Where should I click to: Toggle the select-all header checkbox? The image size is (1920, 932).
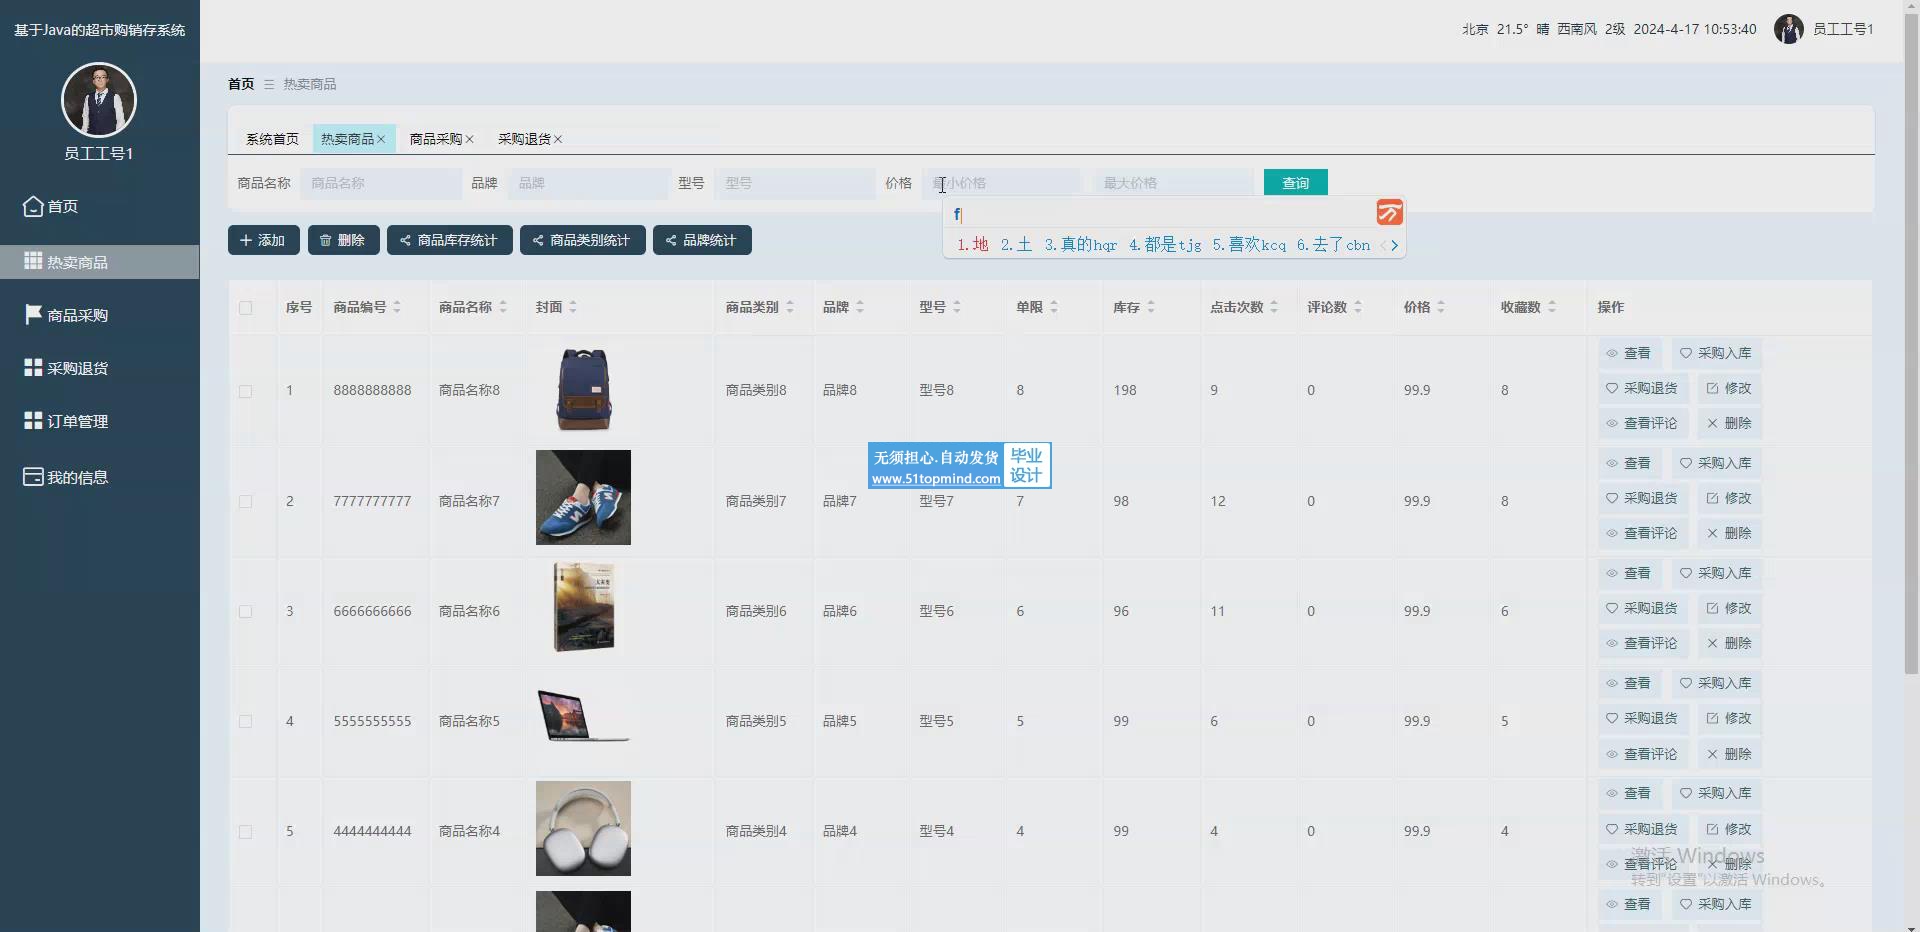[246, 308]
